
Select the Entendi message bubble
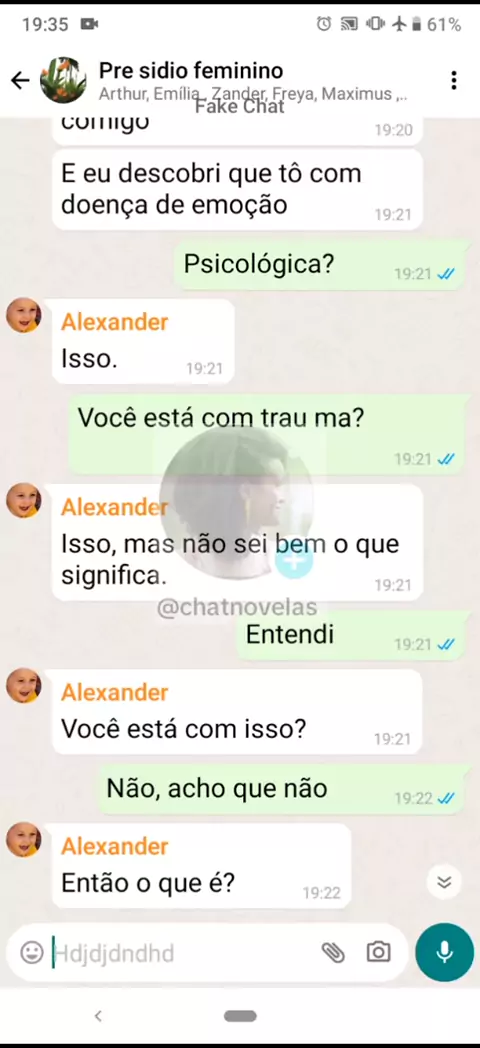tap(352, 636)
